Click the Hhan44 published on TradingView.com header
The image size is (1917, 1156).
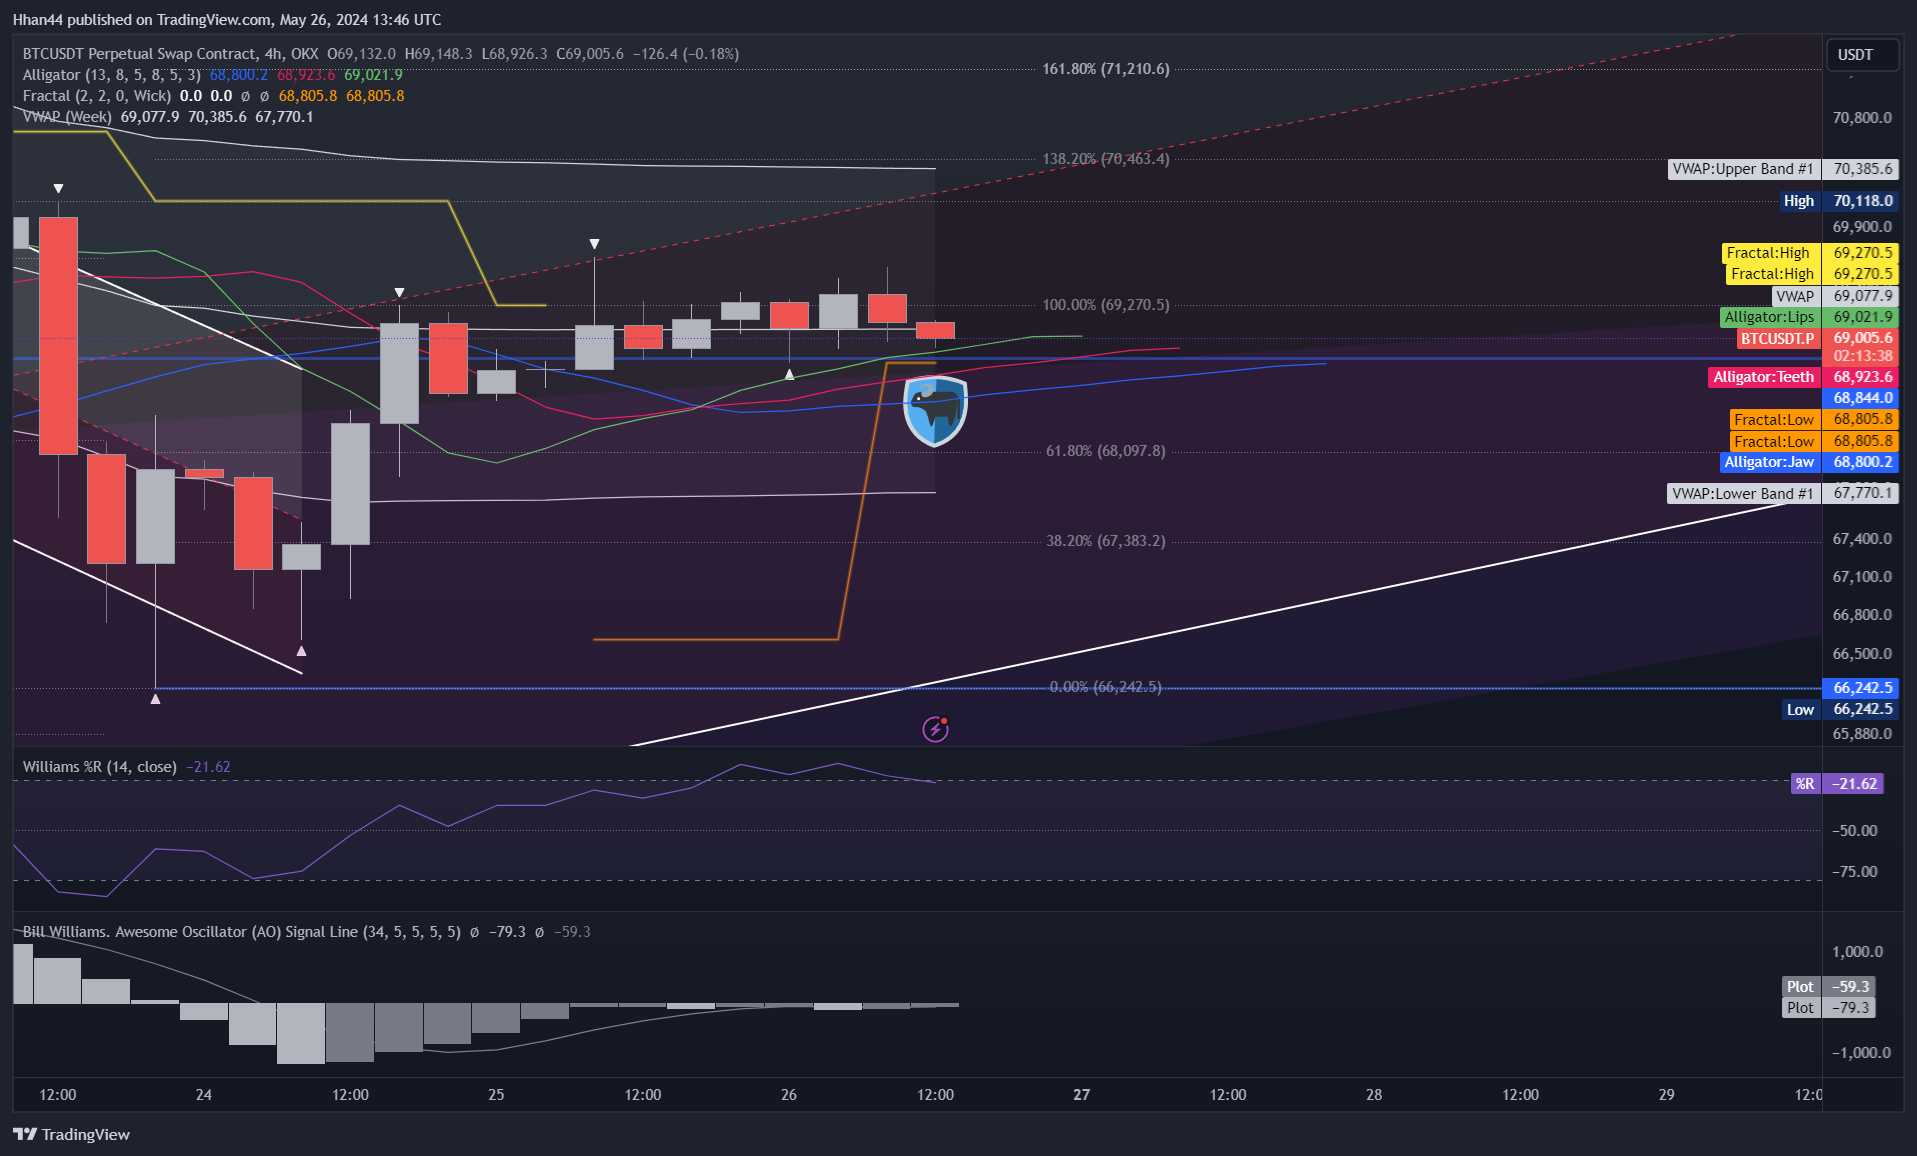click(227, 20)
